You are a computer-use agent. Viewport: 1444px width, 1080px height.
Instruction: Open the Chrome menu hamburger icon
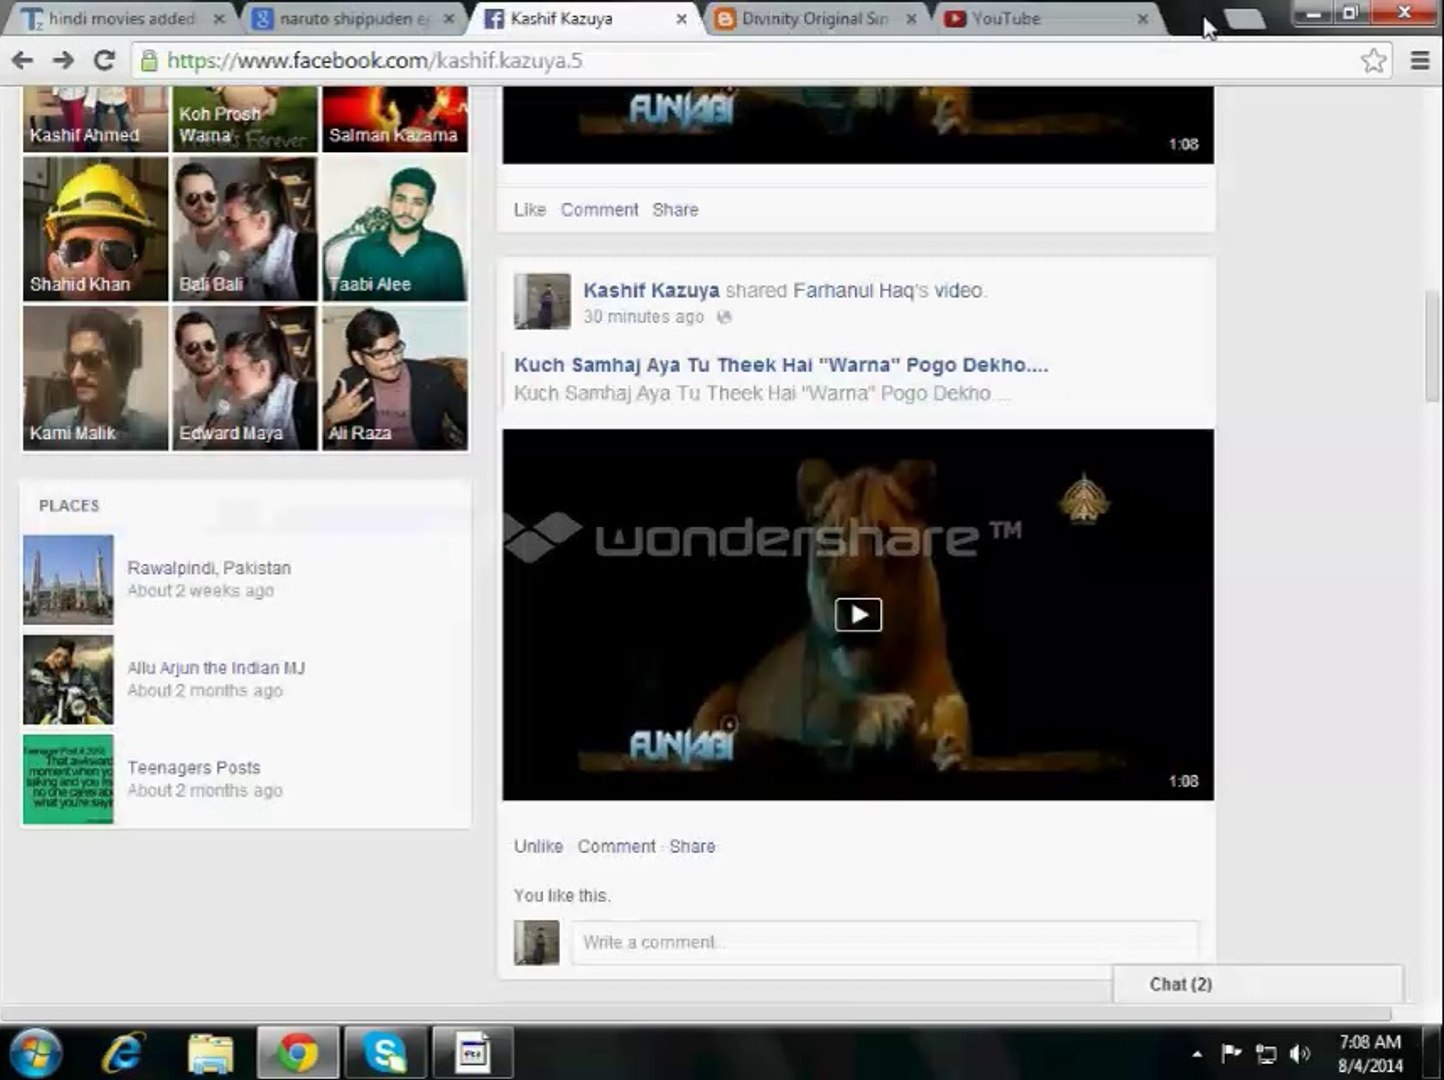coord(1420,61)
